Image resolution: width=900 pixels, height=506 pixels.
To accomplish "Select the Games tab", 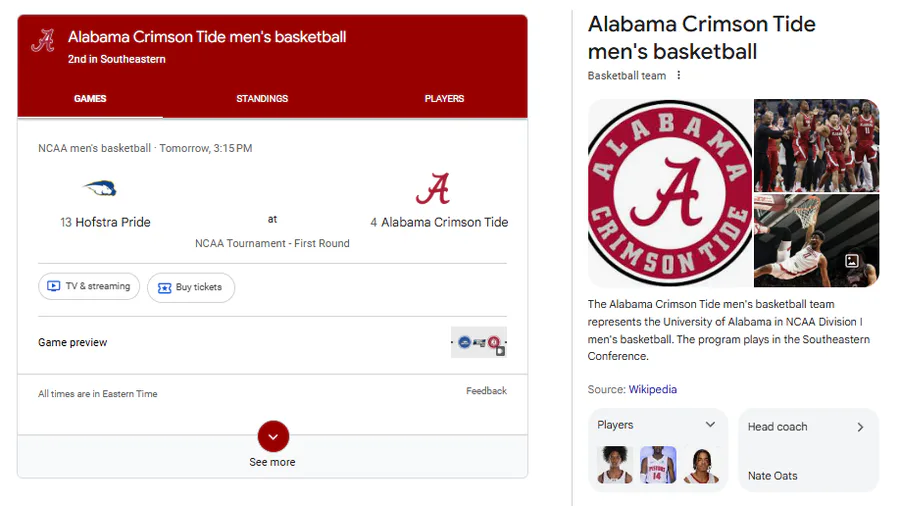I will click(x=90, y=99).
